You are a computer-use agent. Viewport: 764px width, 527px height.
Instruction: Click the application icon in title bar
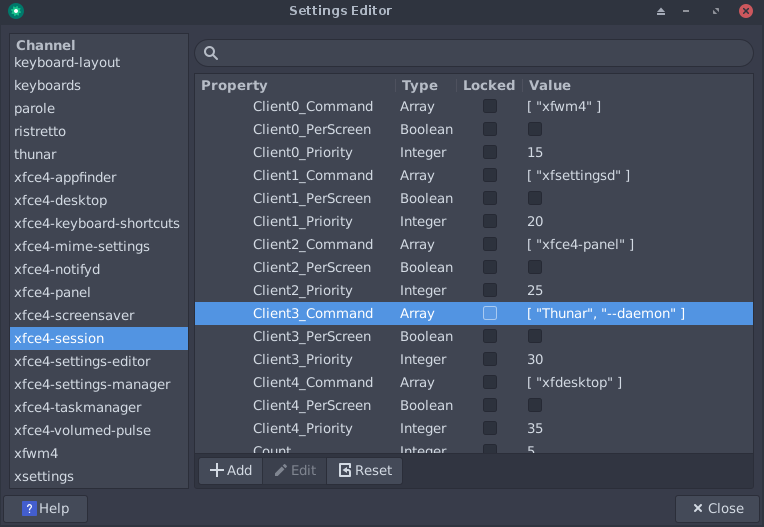15,11
